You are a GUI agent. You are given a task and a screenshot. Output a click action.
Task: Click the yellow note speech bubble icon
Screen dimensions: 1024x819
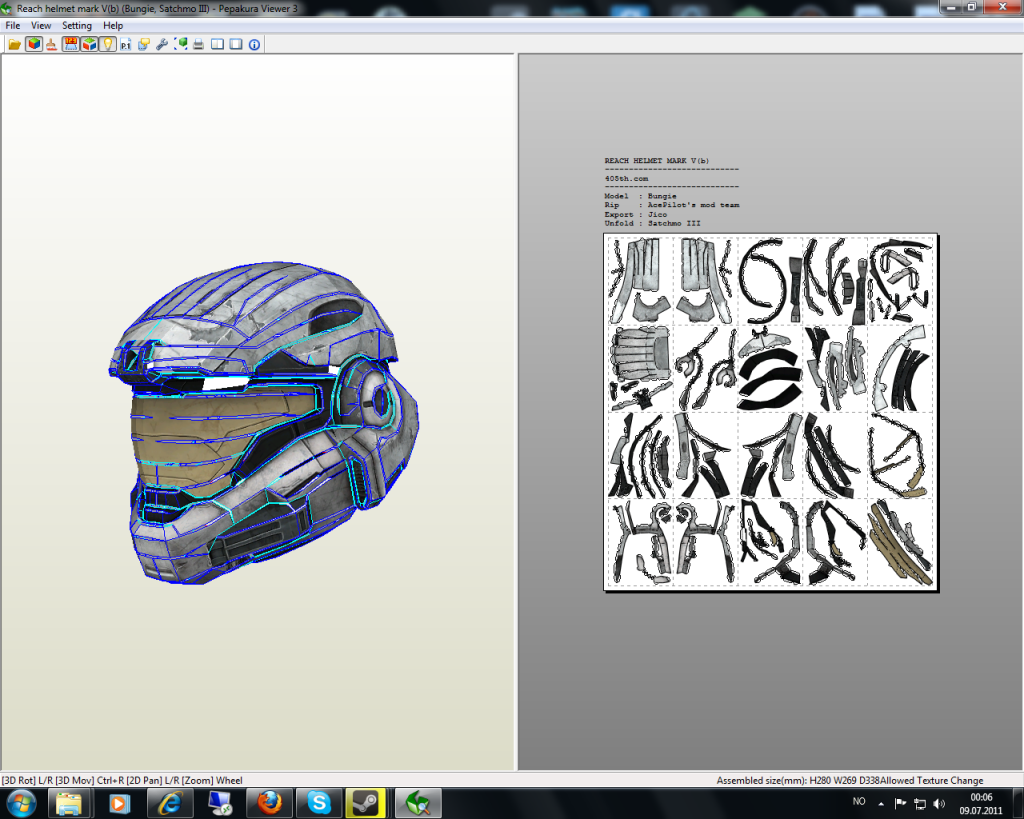click(144, 44)
